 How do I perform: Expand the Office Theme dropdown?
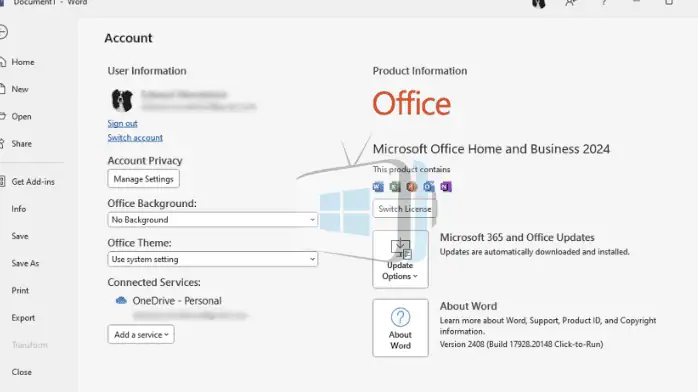213,259
